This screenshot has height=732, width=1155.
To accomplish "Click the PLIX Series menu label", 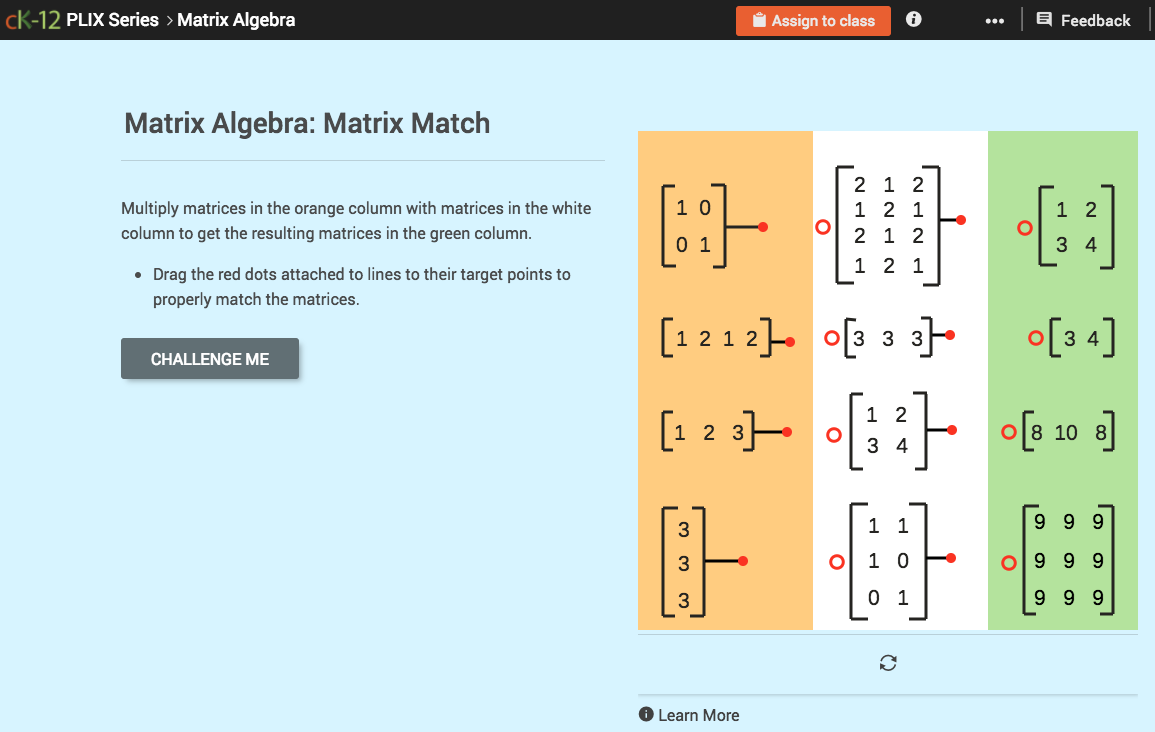I will click(x=112, y=19).
